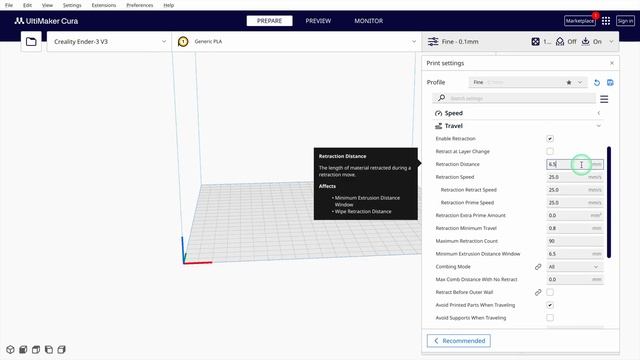Open the Help menu
The width and height of the screenshot is (640, 360).
(x=169, y=5)
